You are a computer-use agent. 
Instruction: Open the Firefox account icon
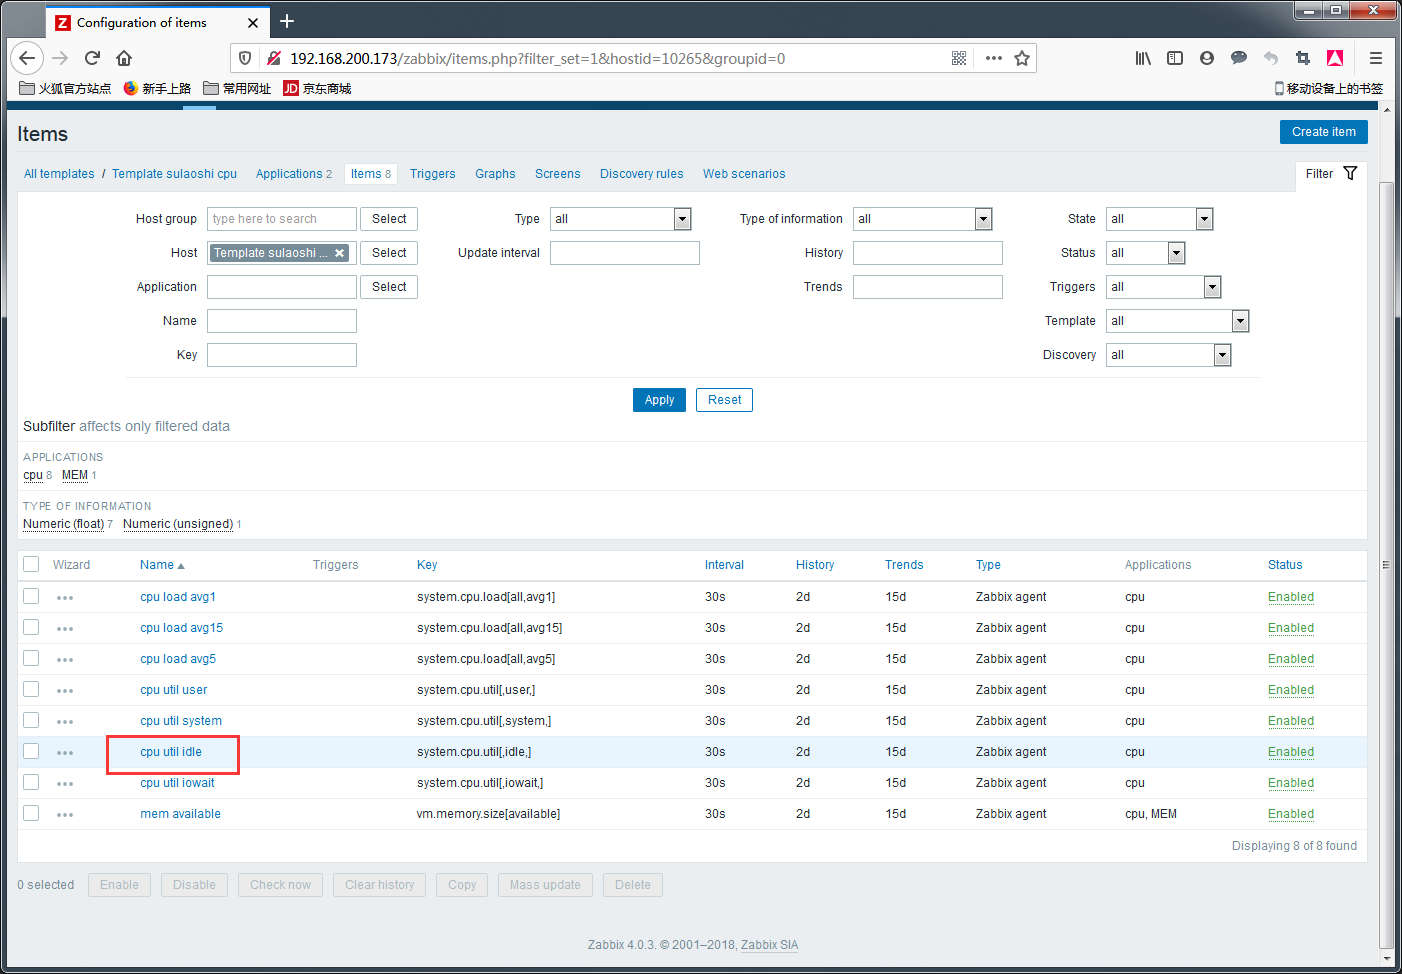pos(1207,58)
